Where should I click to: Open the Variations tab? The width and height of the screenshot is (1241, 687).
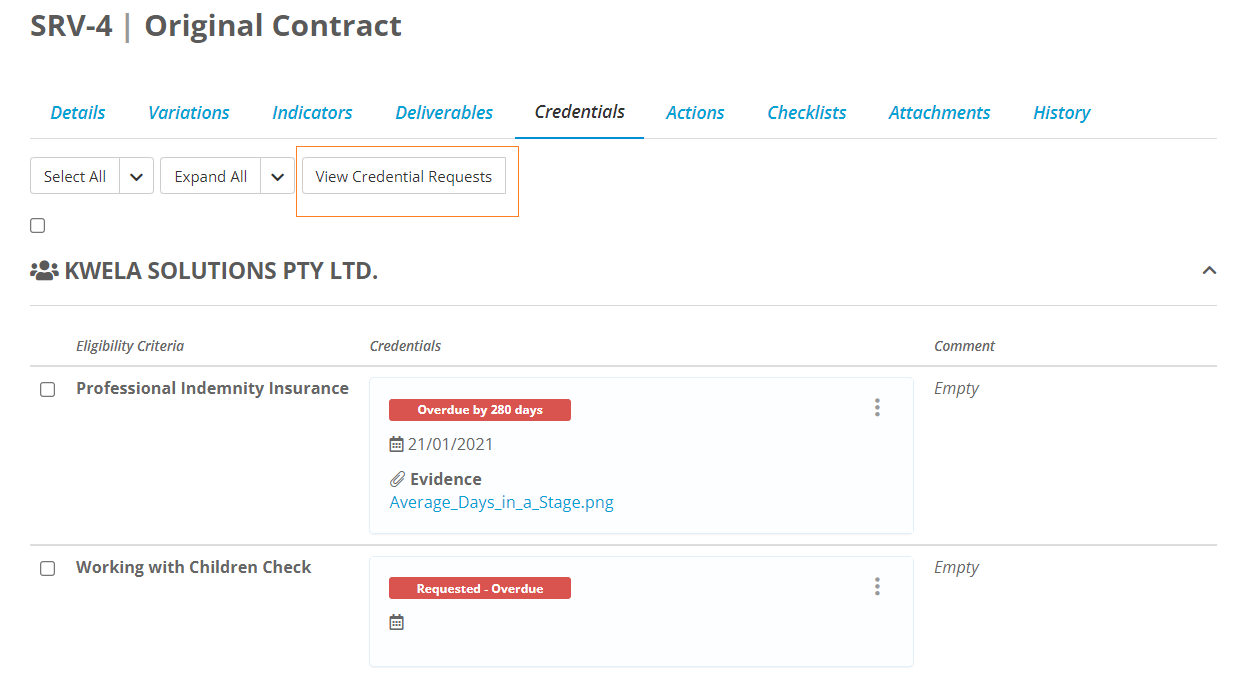(188, 113)
